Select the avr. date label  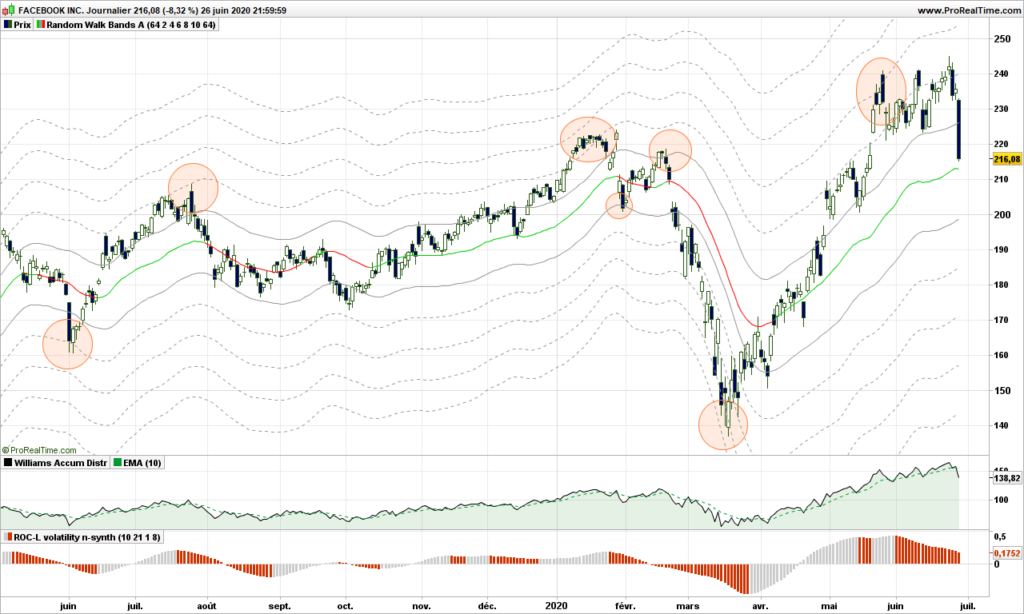(760, 606)
